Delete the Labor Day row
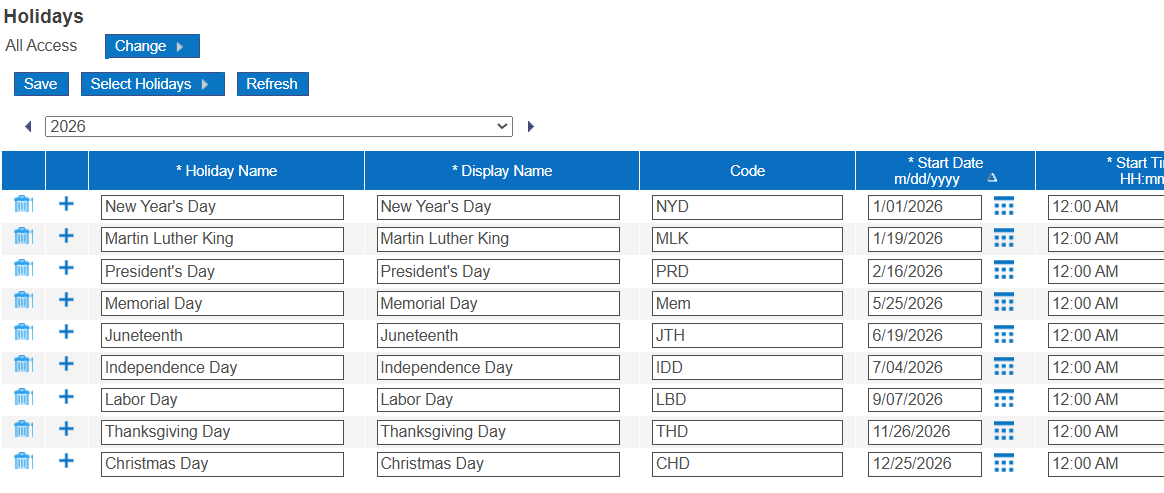The image size is (1164, 493). coord(24,396)
